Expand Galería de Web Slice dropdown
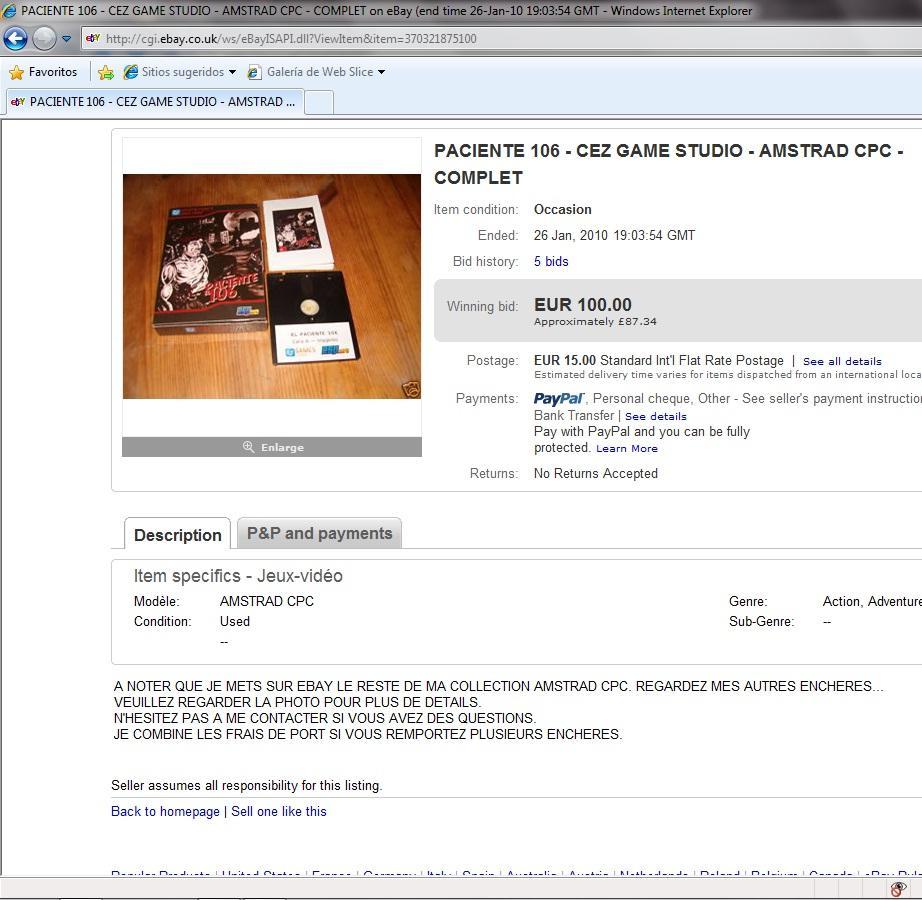Viewport: 922px width, 900px height. point(382,72)
